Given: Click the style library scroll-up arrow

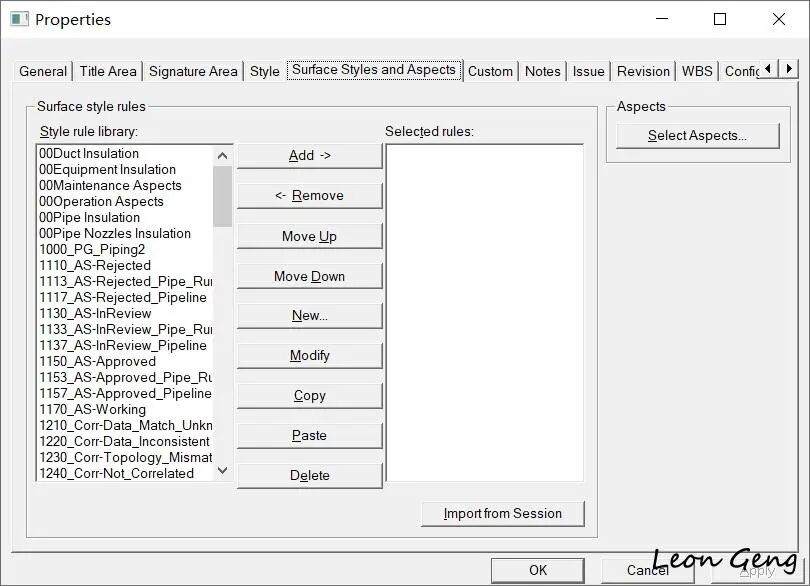Looking at the screenshot, I should 223,155.
